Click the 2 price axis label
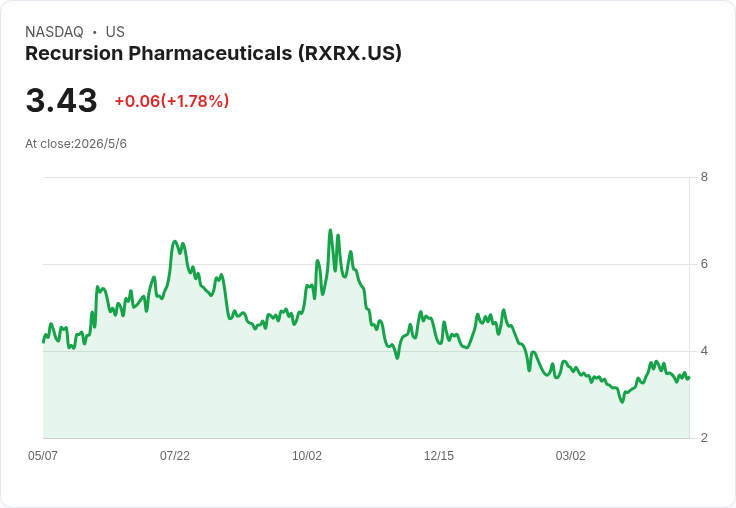The image size is (736, 508). click(x=704, y=438)
